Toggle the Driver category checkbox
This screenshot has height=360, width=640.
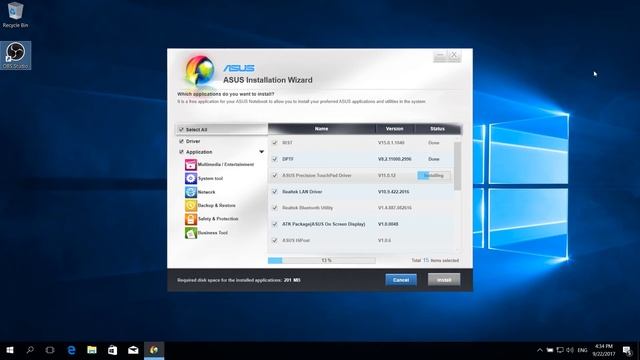[181, 141]
